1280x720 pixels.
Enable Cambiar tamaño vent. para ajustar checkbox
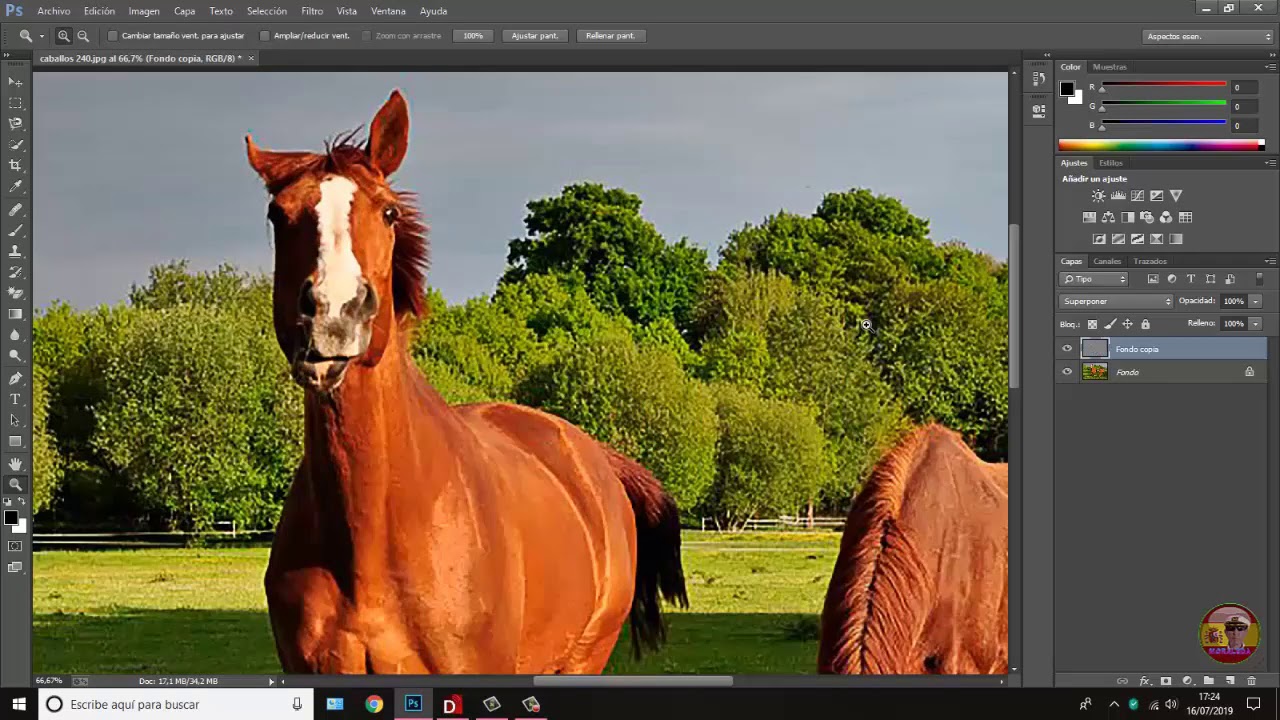click(x=113, y=36)
